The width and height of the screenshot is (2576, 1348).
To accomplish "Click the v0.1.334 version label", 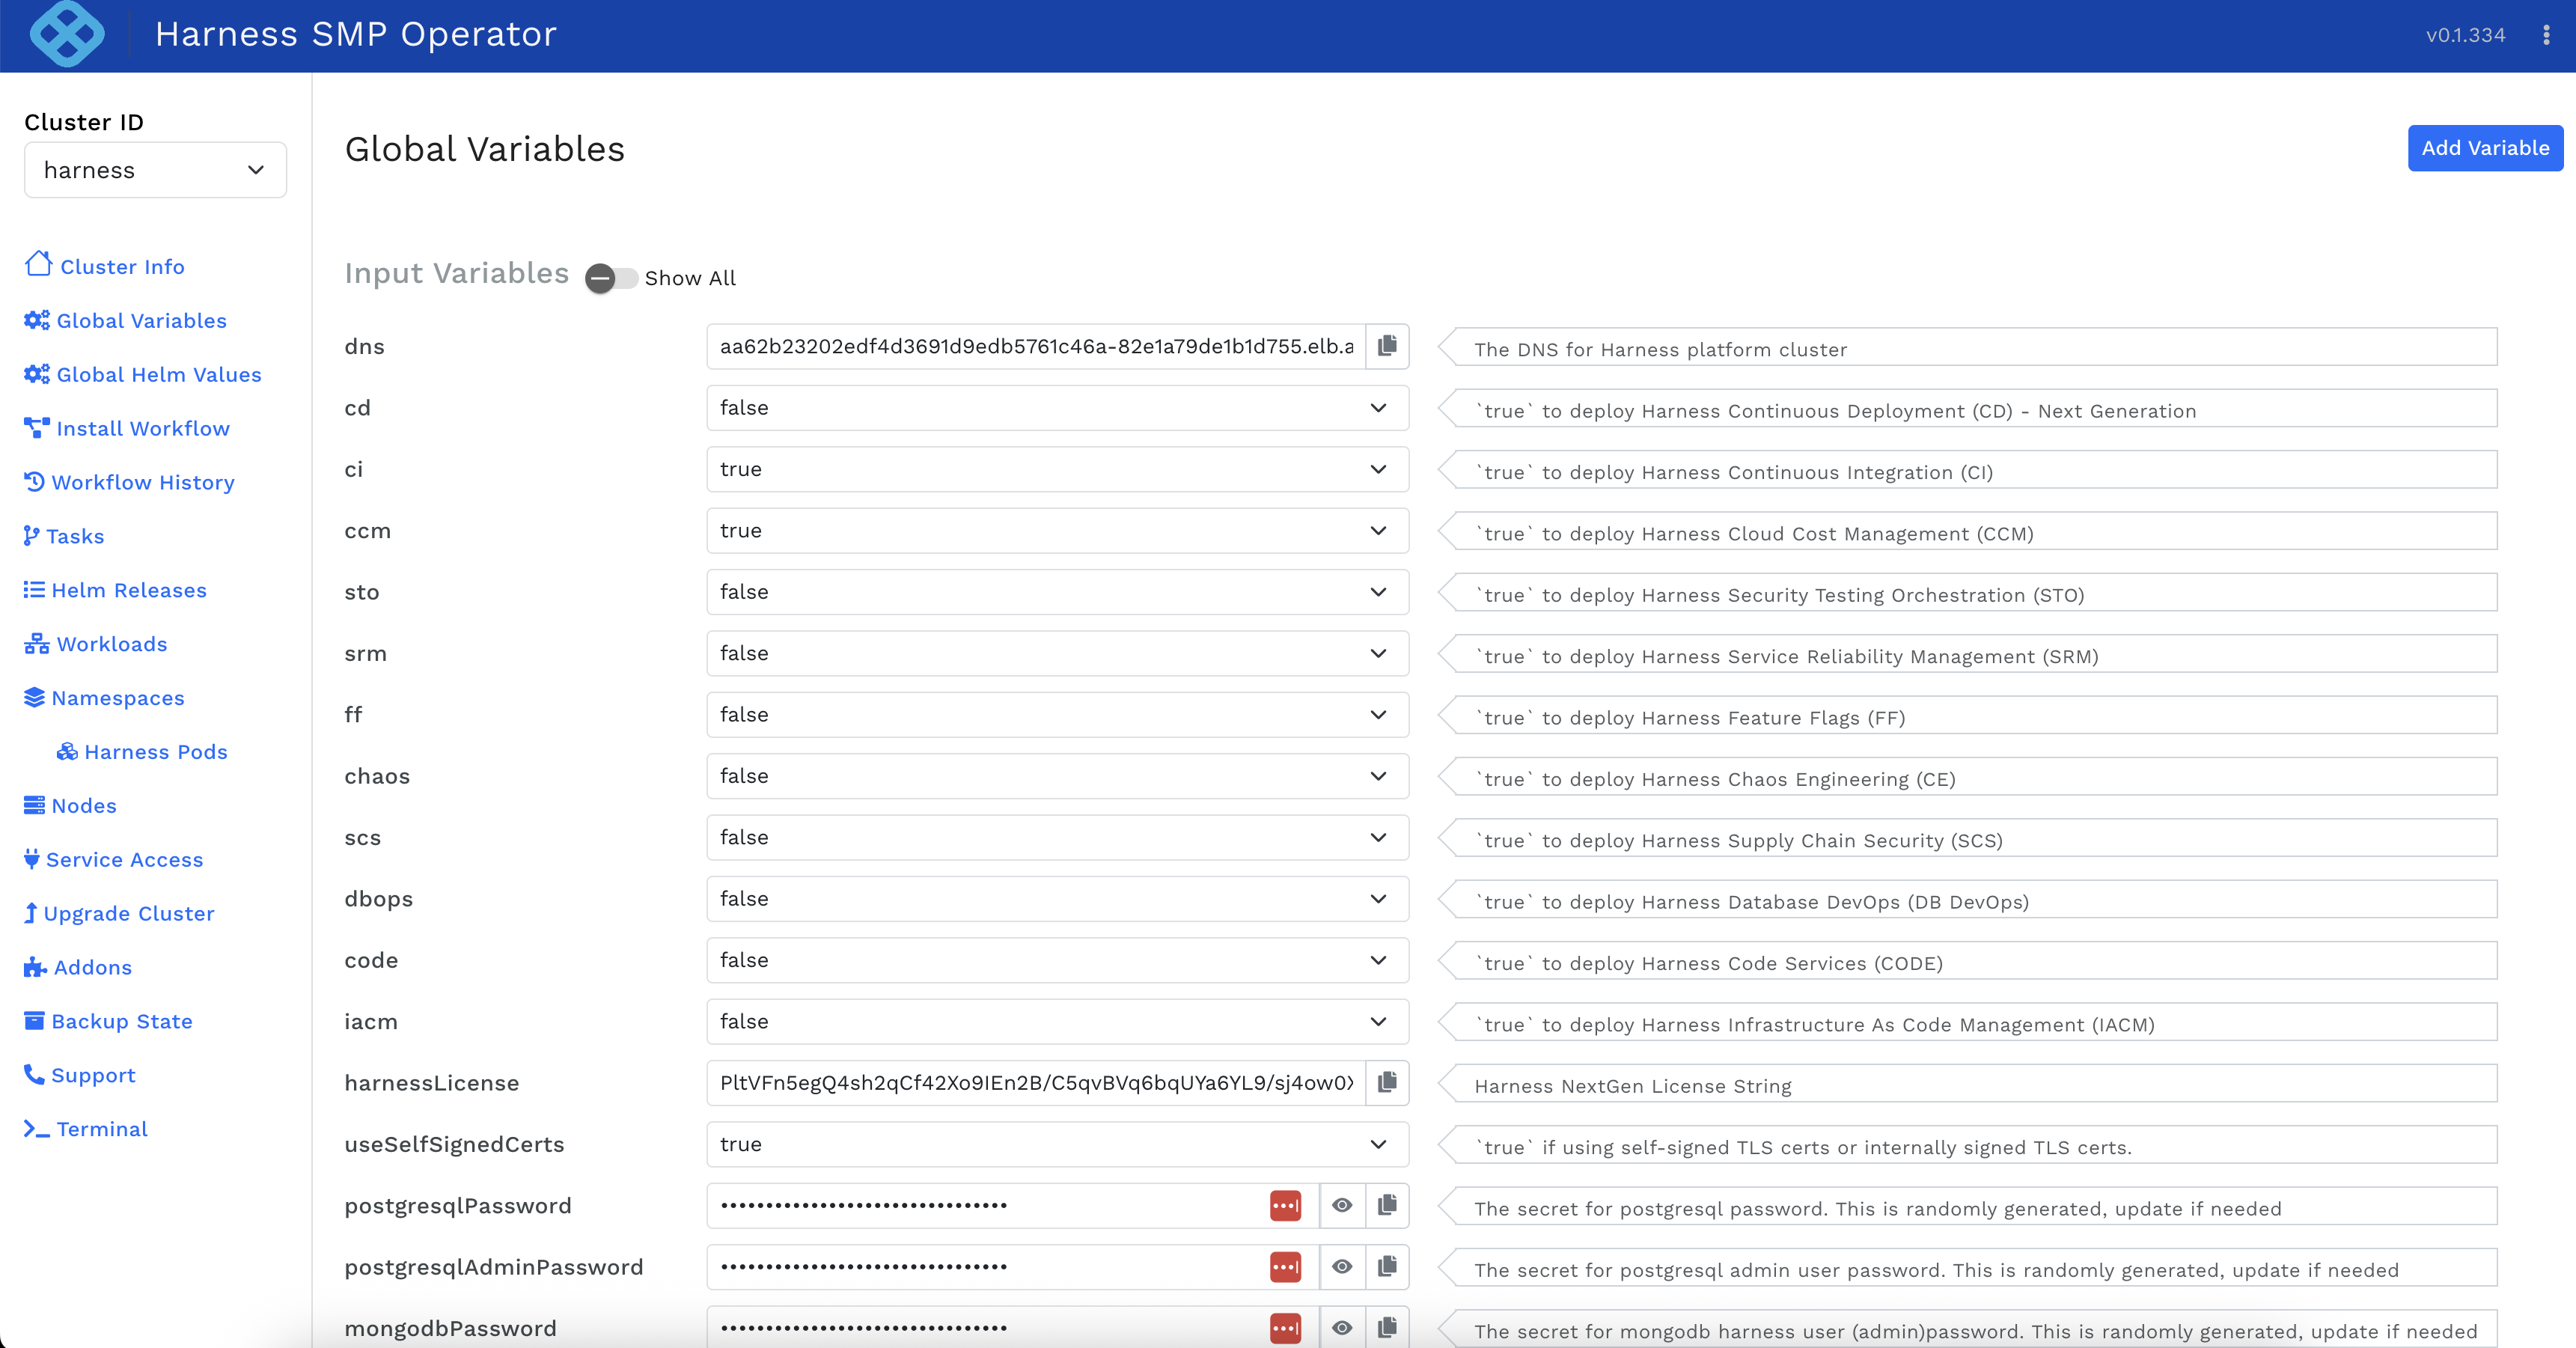I will coord(2465,35).
